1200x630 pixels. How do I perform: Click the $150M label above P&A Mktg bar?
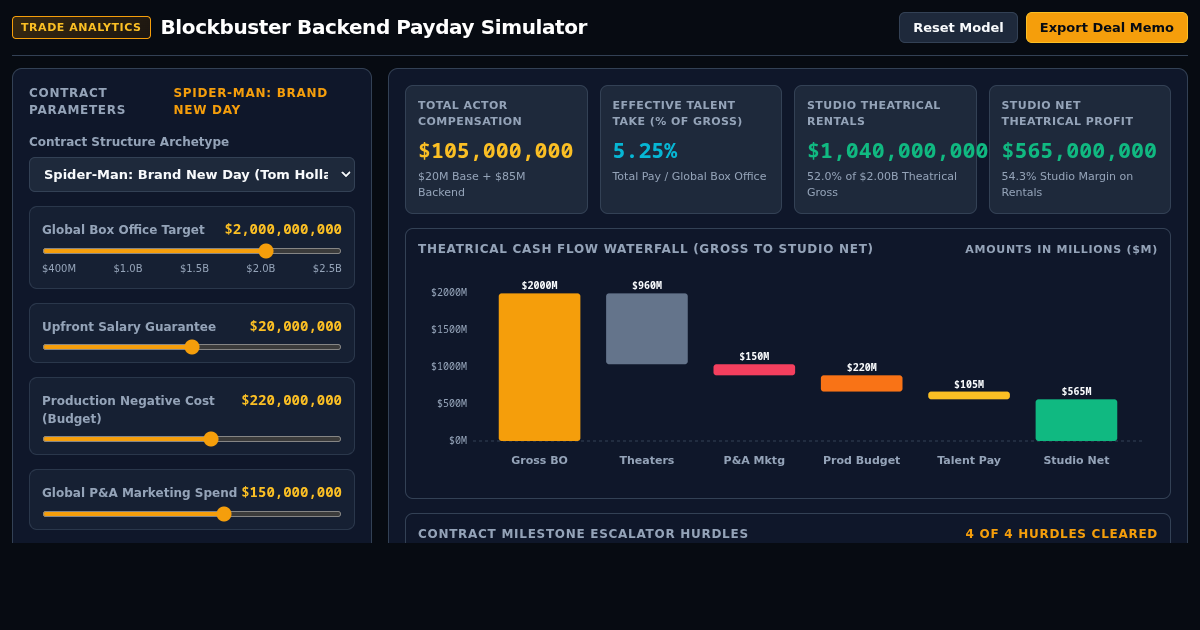tap(754, 356)
